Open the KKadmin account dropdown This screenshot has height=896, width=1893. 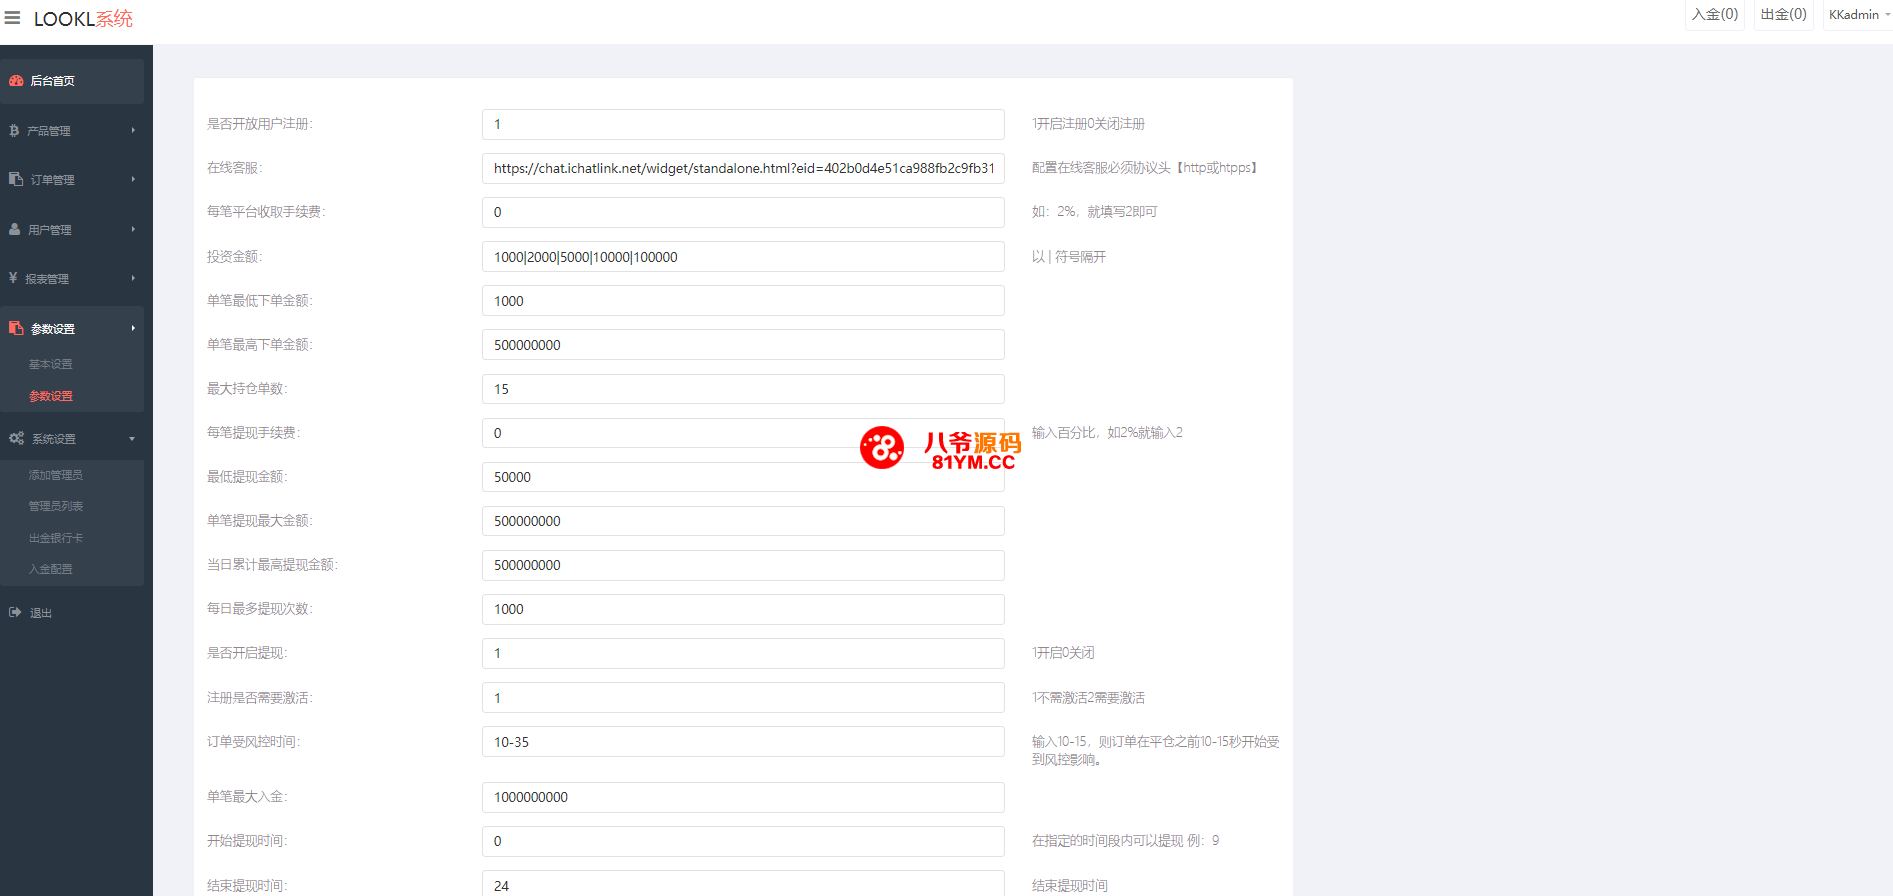click(1858, 15)
